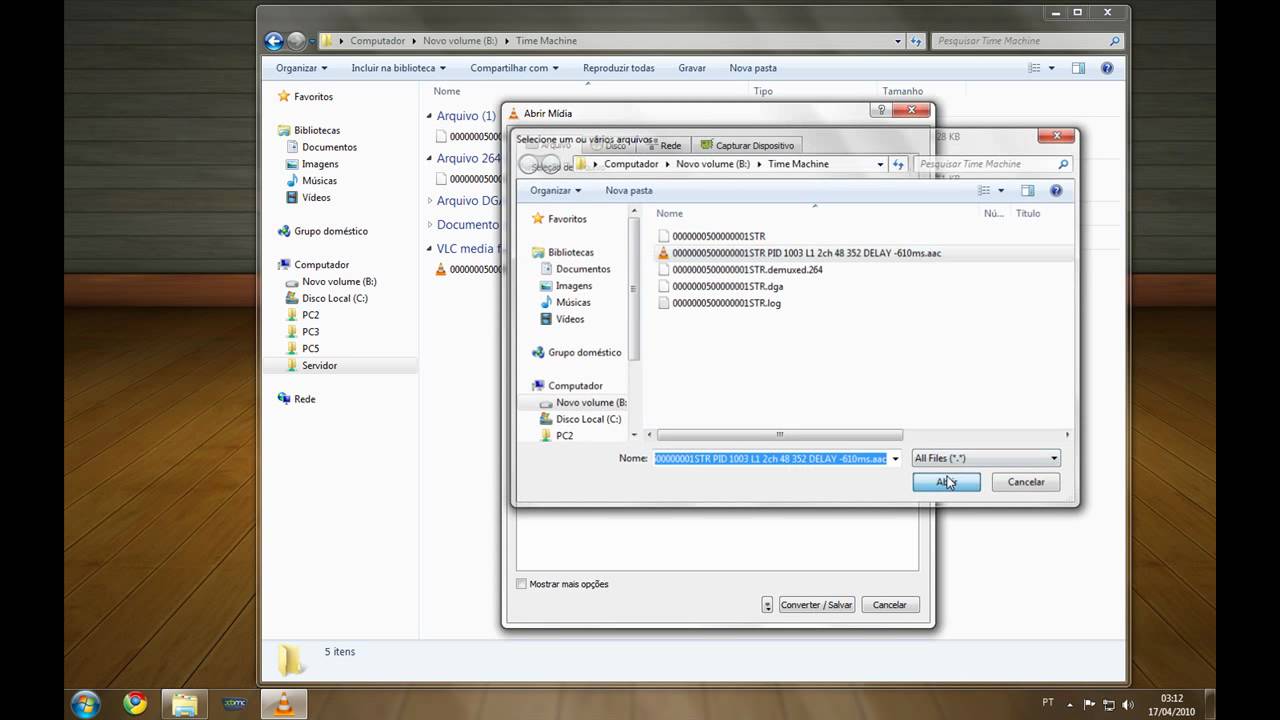Open the Compartilhar com menu

coord(514,68)
